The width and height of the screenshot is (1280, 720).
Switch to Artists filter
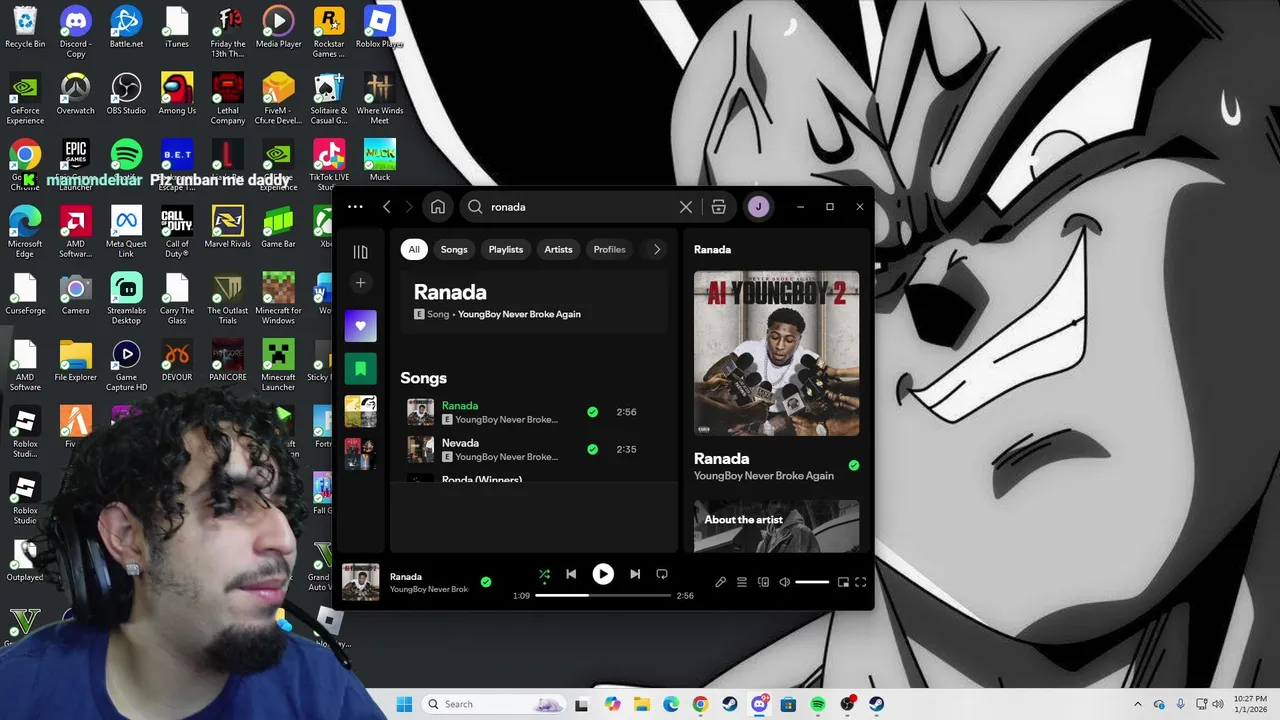click(x=558, y=250)
